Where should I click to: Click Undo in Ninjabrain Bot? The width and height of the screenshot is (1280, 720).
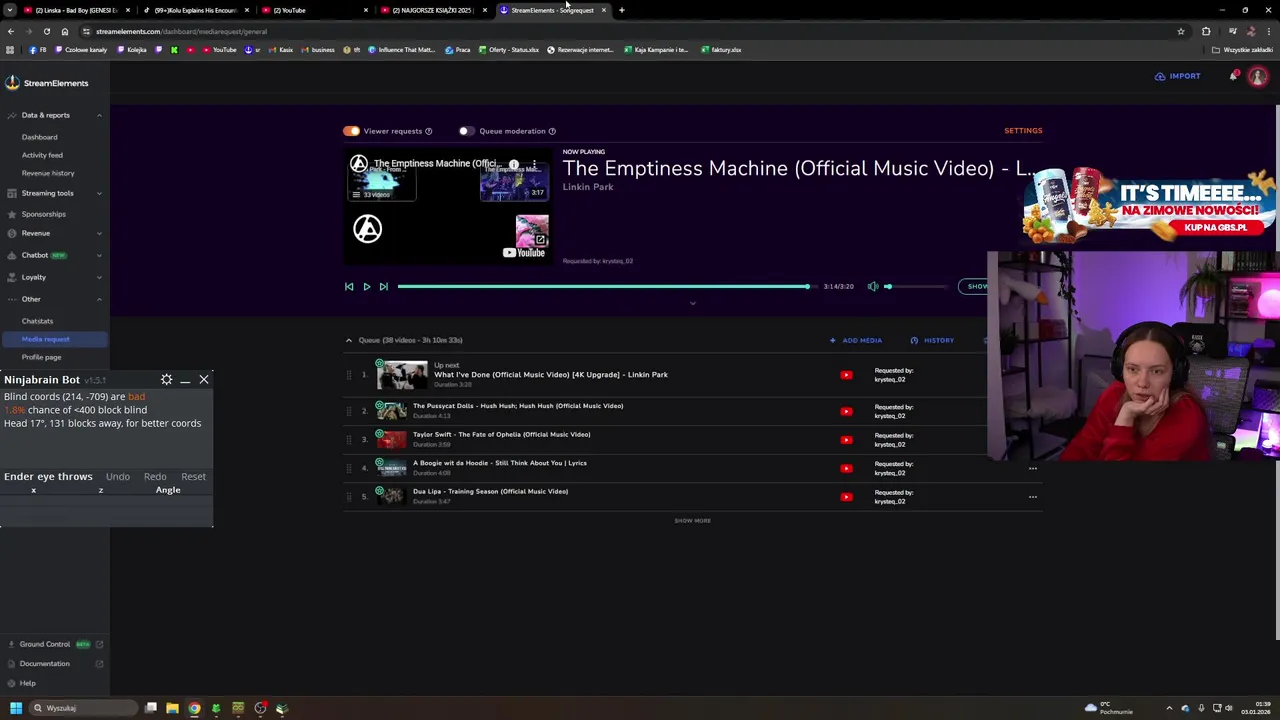tap(118, 477)
